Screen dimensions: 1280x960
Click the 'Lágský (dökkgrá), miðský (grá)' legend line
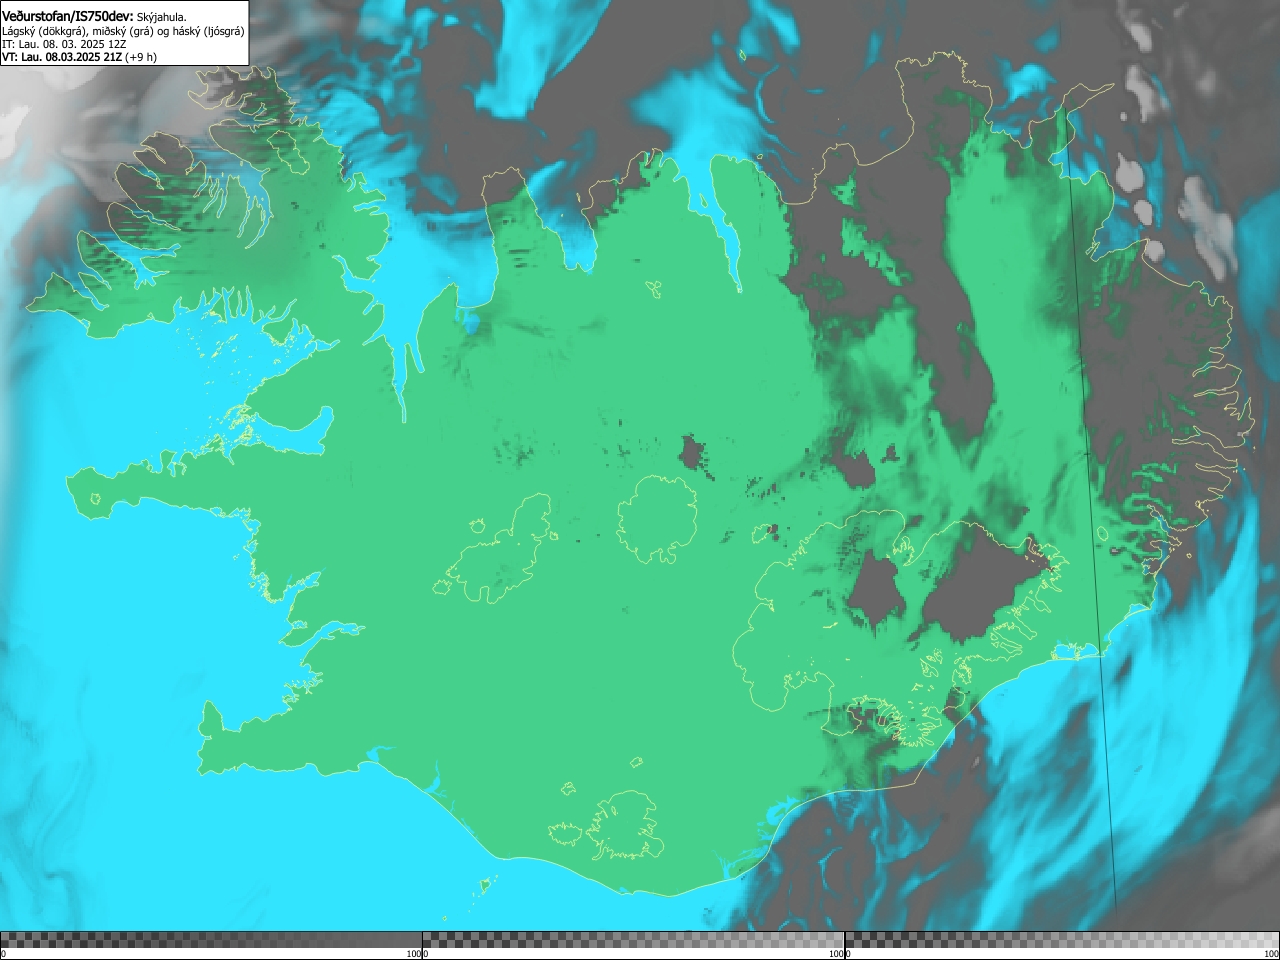(123, 31)
